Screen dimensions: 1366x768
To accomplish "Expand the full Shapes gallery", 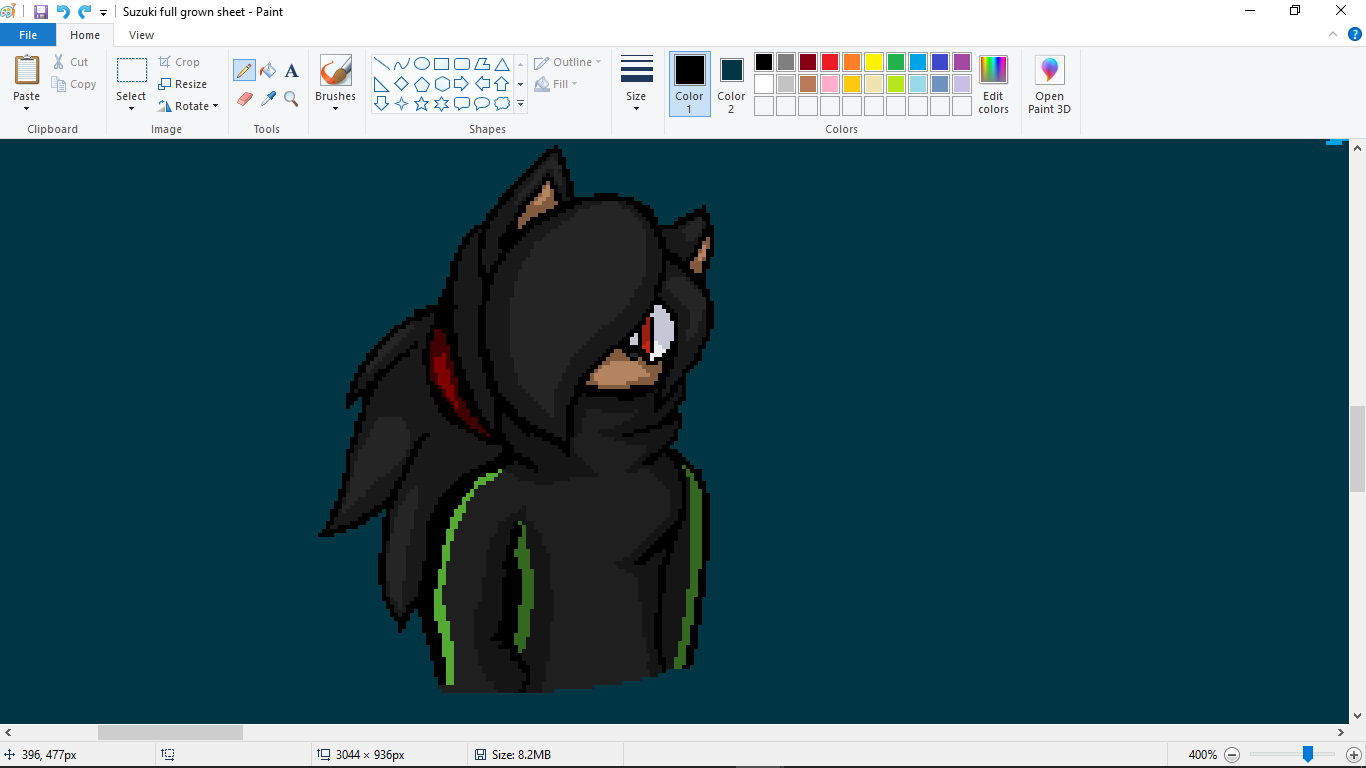I will pos(520,104).
